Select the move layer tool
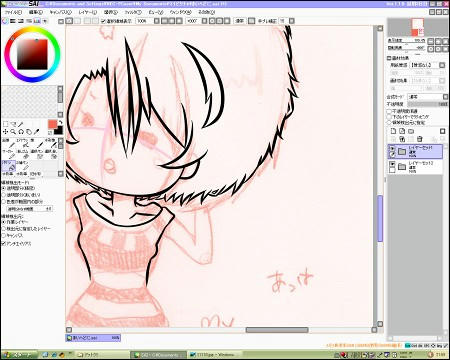 [5, 132]
